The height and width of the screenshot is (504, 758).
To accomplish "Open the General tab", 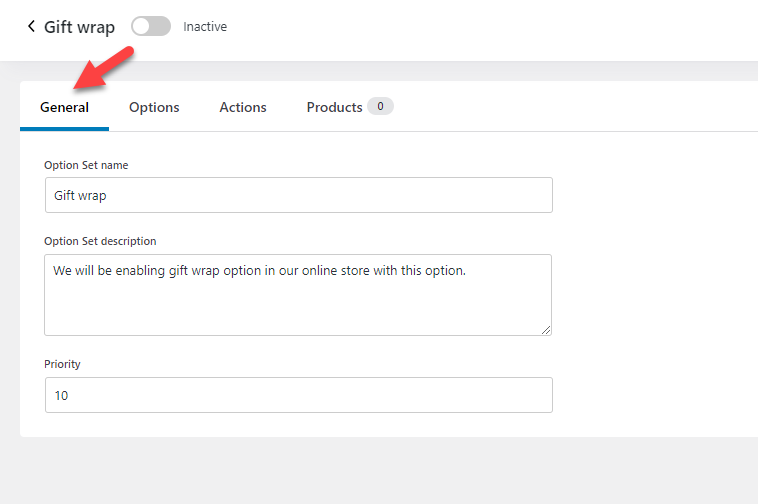I will pos(64,107).
